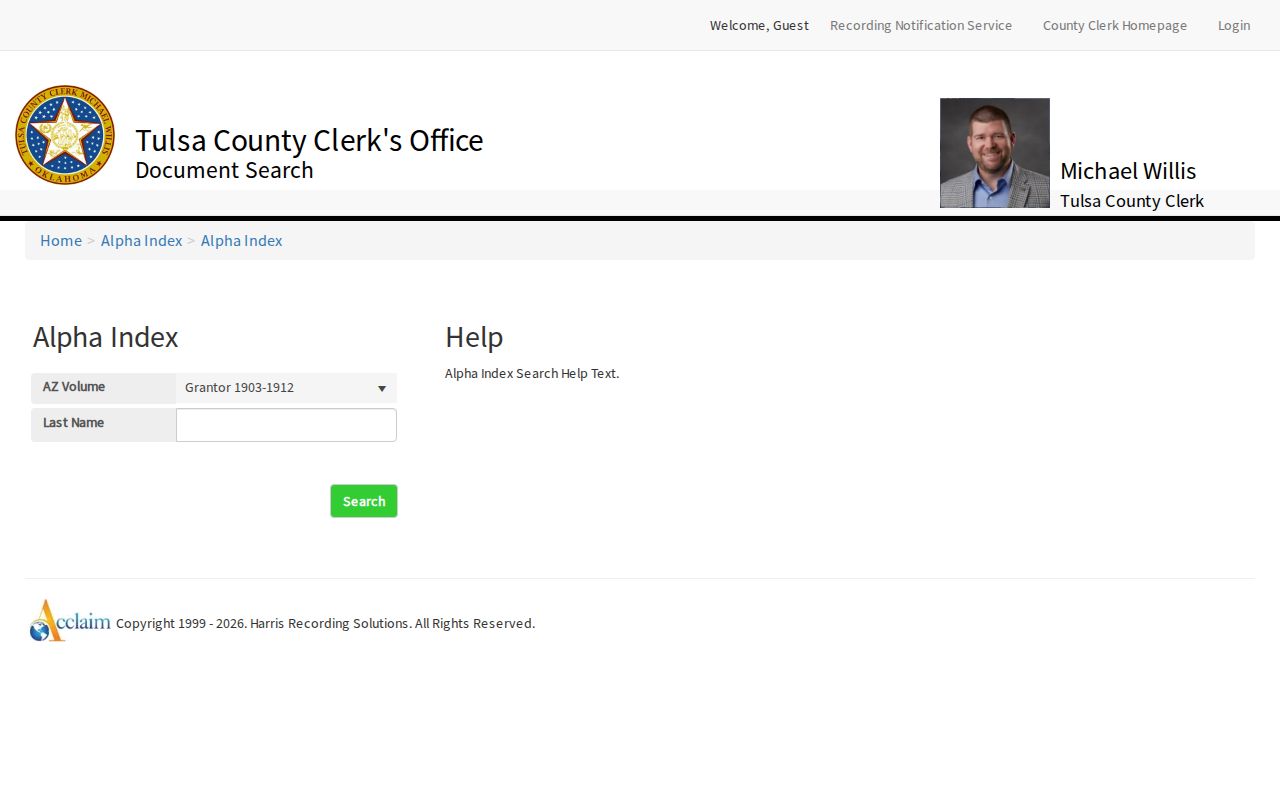The width and height of the screenshot is (1280, 800).
Task: Click the "Tulsa County Clerk's Office" title
Action: 309,140
